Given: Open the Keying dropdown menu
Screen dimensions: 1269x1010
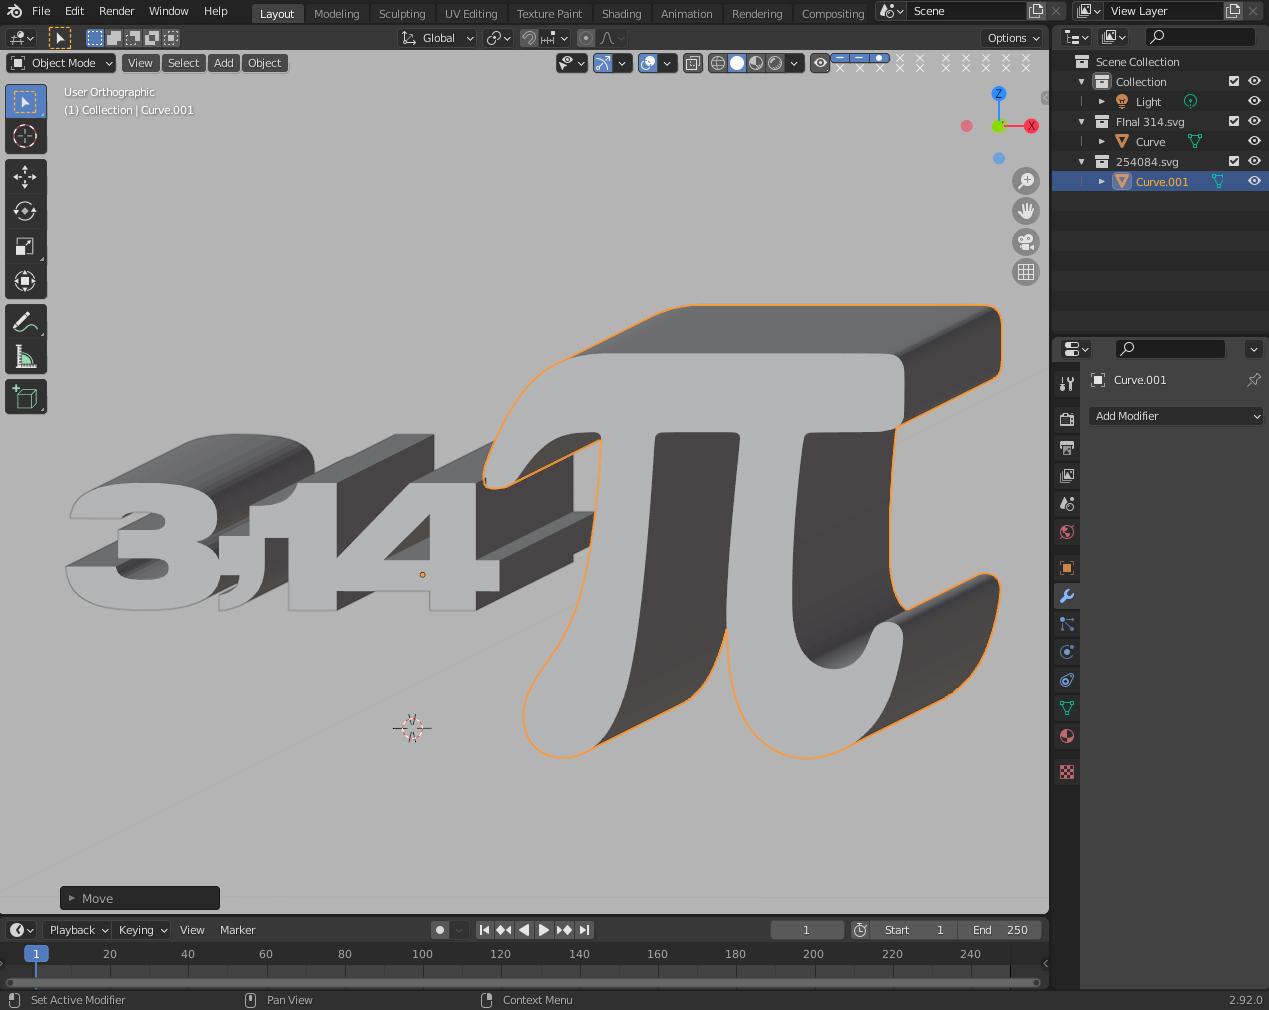Looking at the screenshot, I should [x=142, y=930].
